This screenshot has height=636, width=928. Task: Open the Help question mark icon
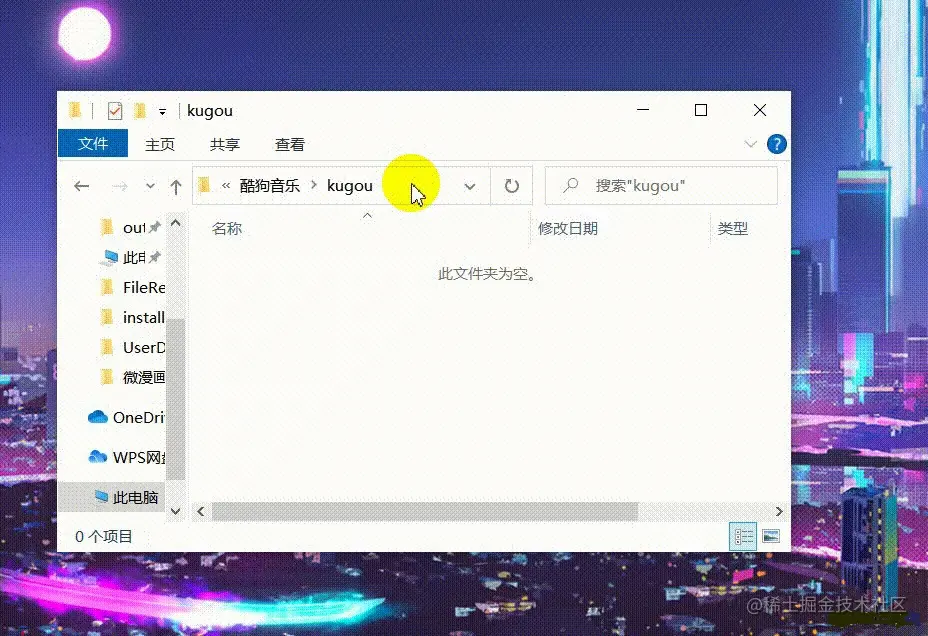776,144
